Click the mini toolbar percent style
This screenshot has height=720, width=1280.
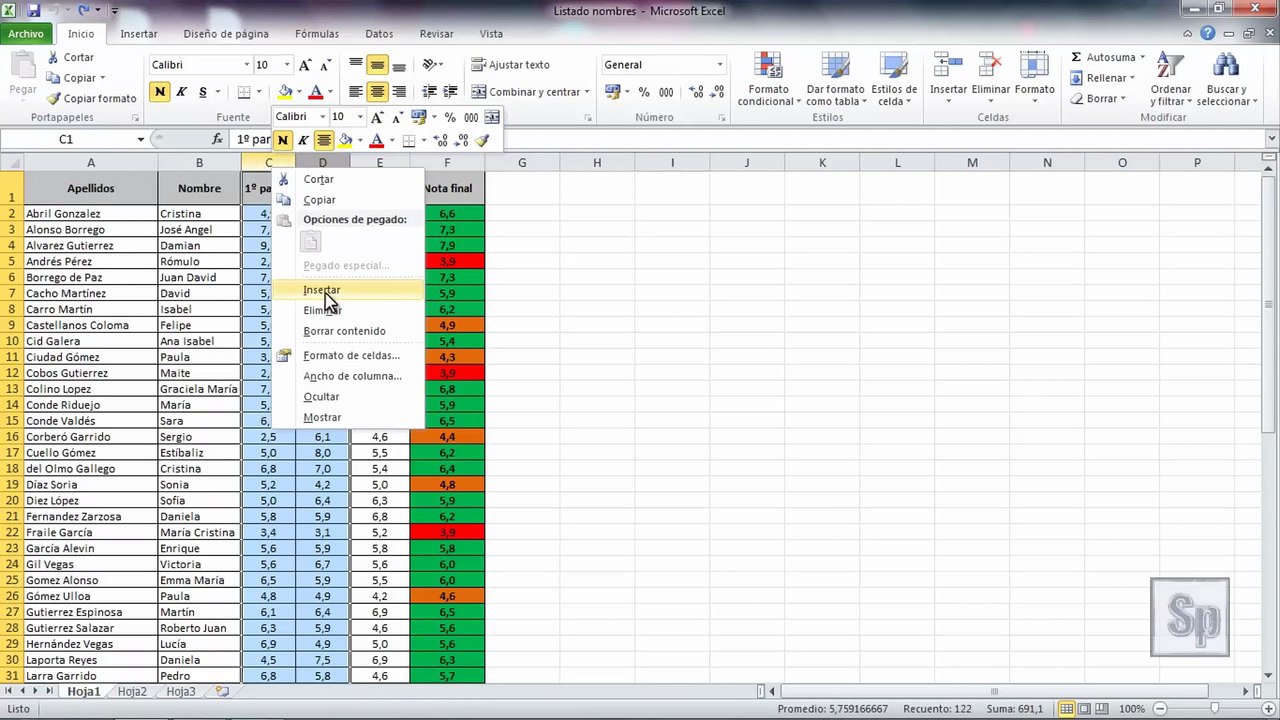pos(450,117)
